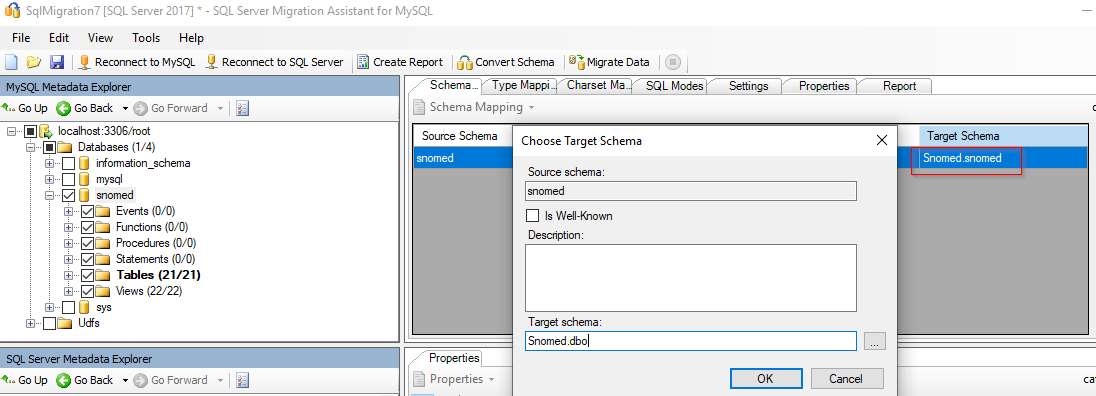The height and width of the screenshot is (396, 1096).
Task: Expand the information_schema node
Action: [x=49, y=163]
